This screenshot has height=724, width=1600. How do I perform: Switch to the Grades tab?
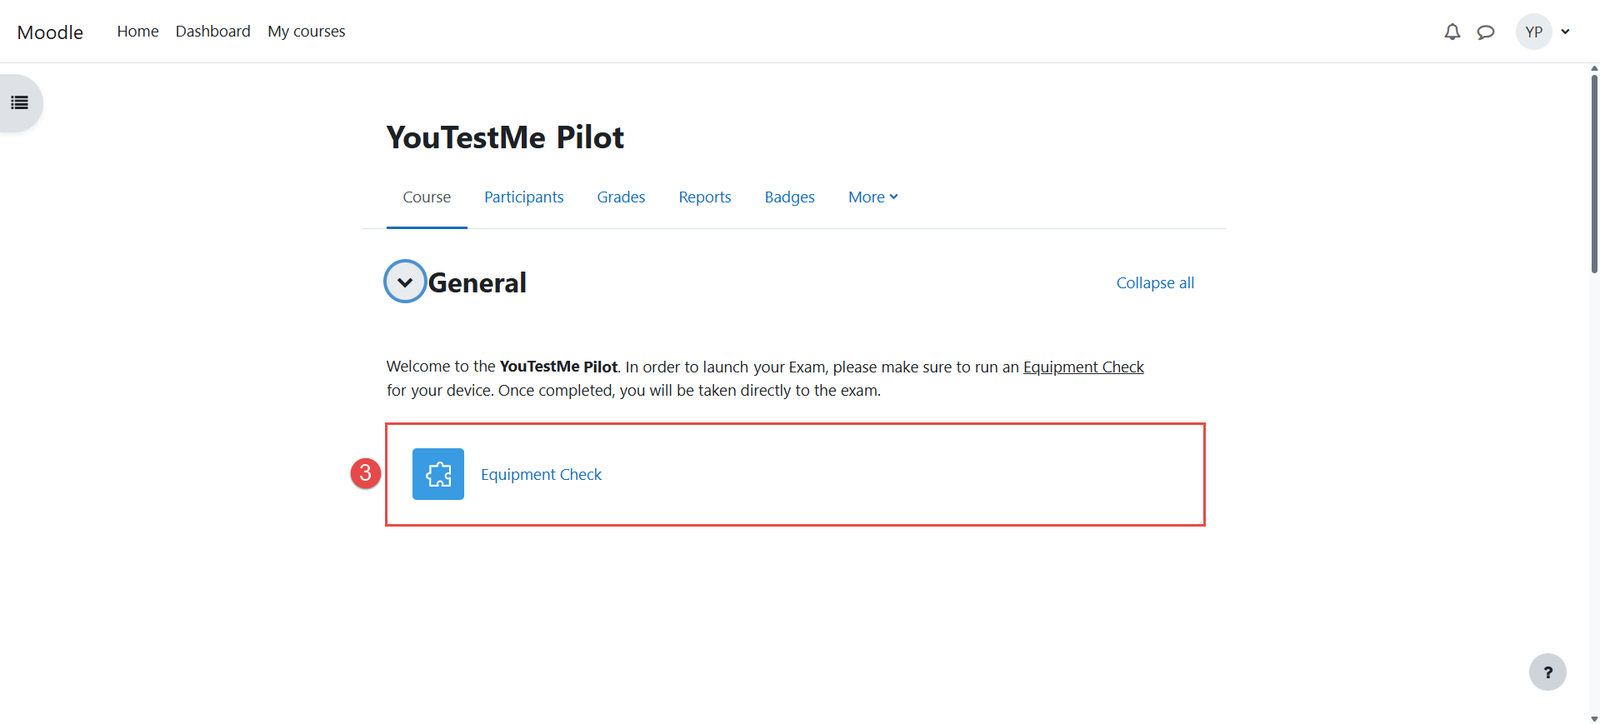[621, 197]
